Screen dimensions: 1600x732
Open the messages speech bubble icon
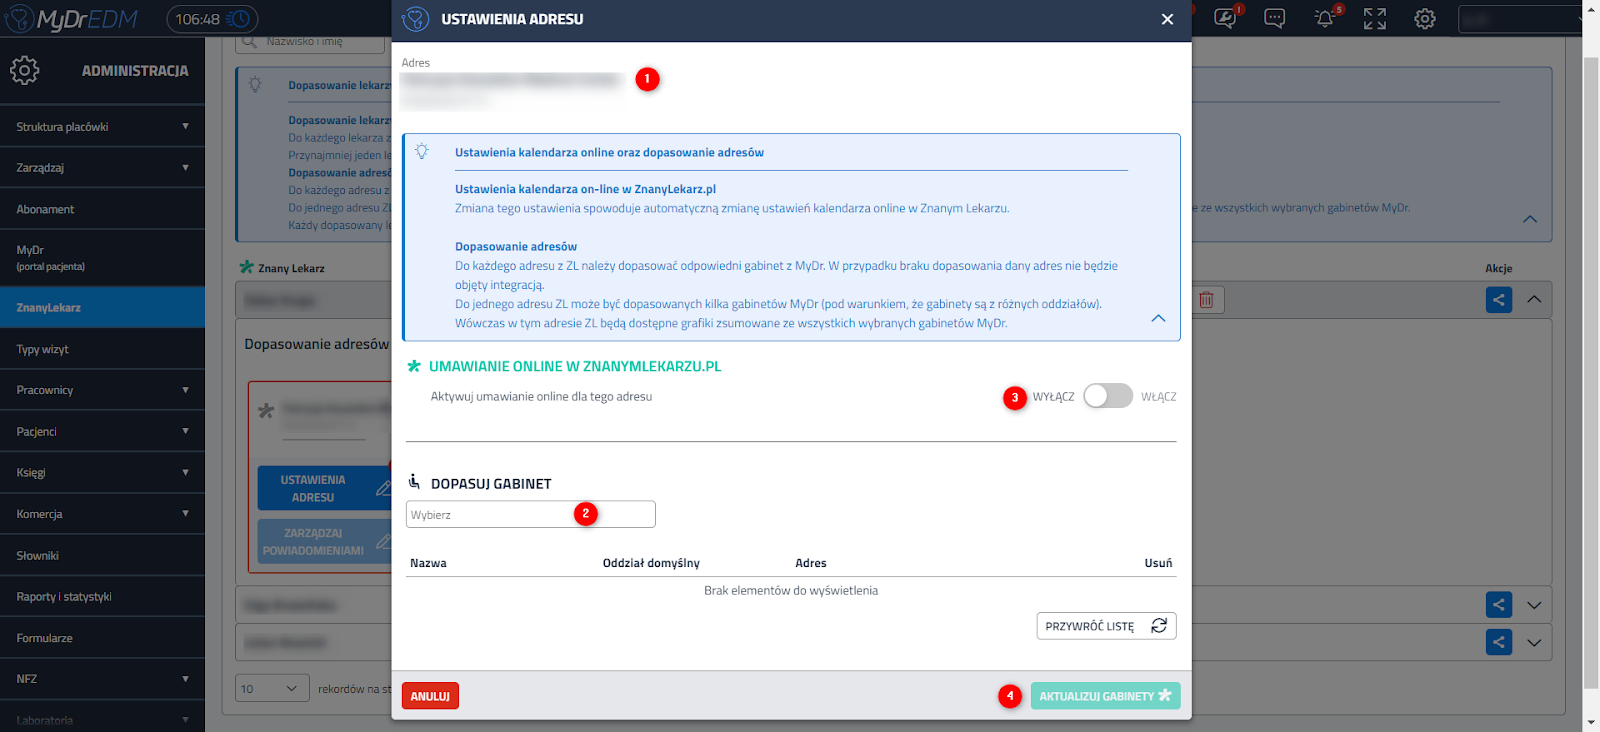point(1274,18)
